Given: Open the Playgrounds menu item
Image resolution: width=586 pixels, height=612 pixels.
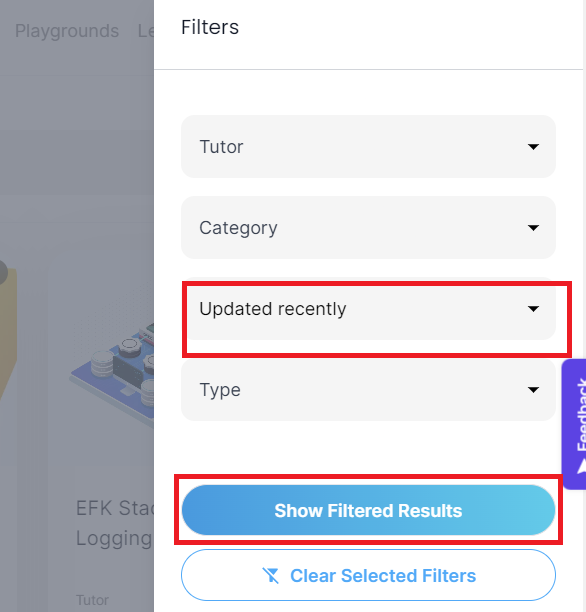Looking at the screenshot, I should (67, 31).
